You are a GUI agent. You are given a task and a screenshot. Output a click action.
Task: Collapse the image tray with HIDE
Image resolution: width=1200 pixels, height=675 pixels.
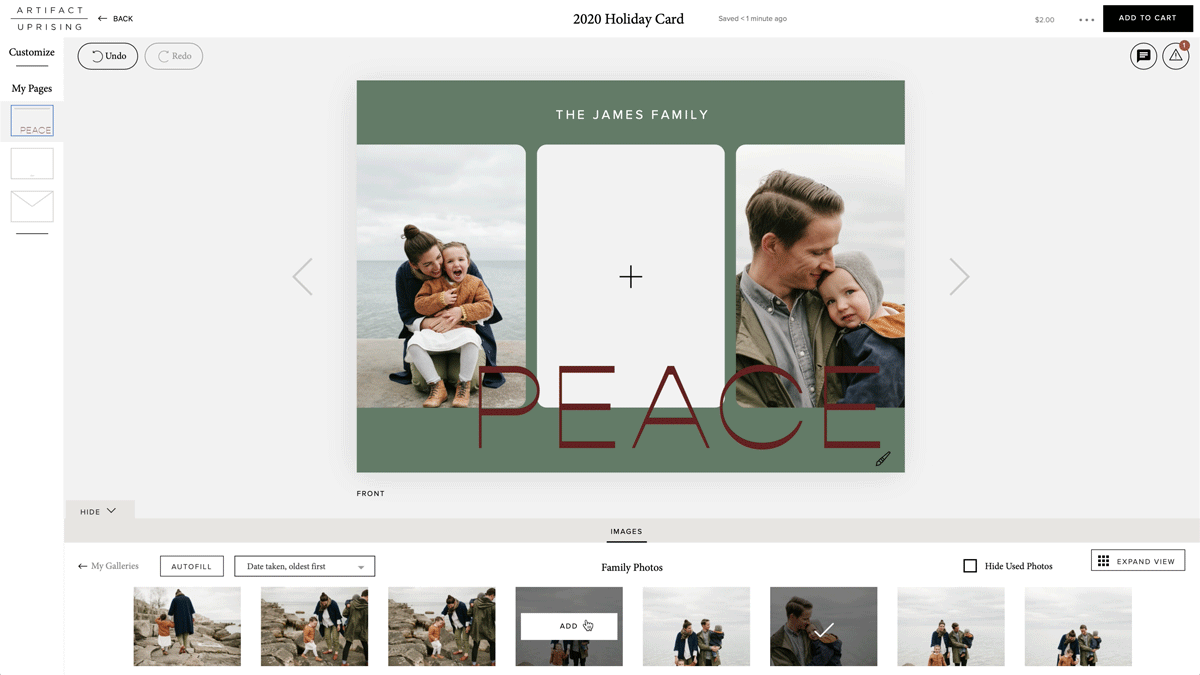point(98,511)
